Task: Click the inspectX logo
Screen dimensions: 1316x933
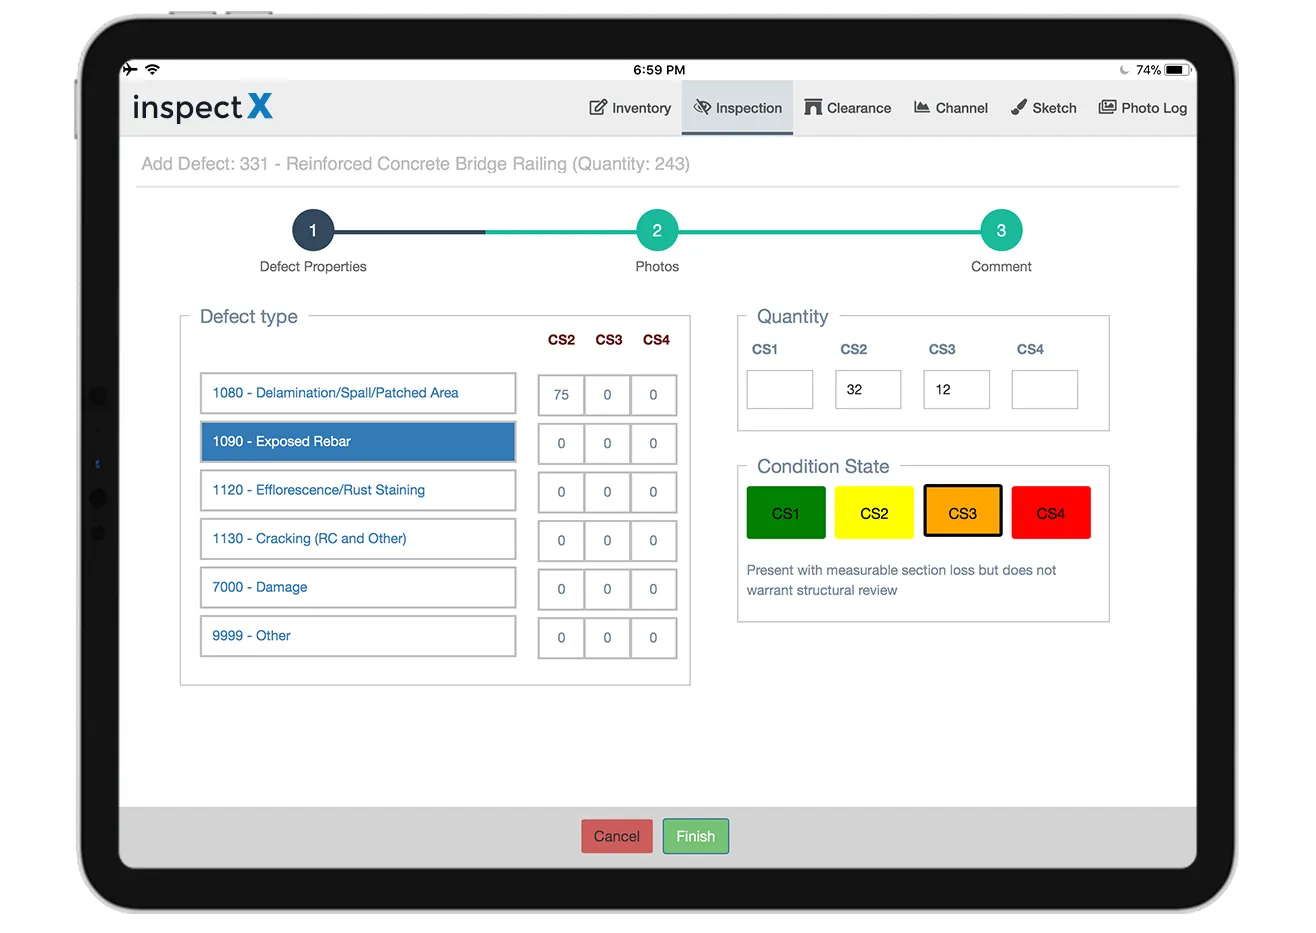Action: click(202, 109)
